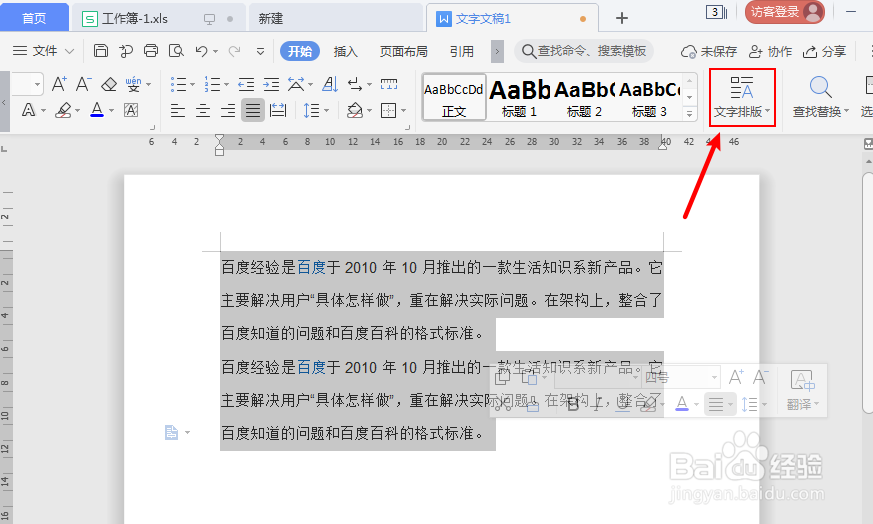The image size is (873, 524).
Task: Open the 页面布局 ribbon tab
Action: pyautogui.click(x=404, y=51)
